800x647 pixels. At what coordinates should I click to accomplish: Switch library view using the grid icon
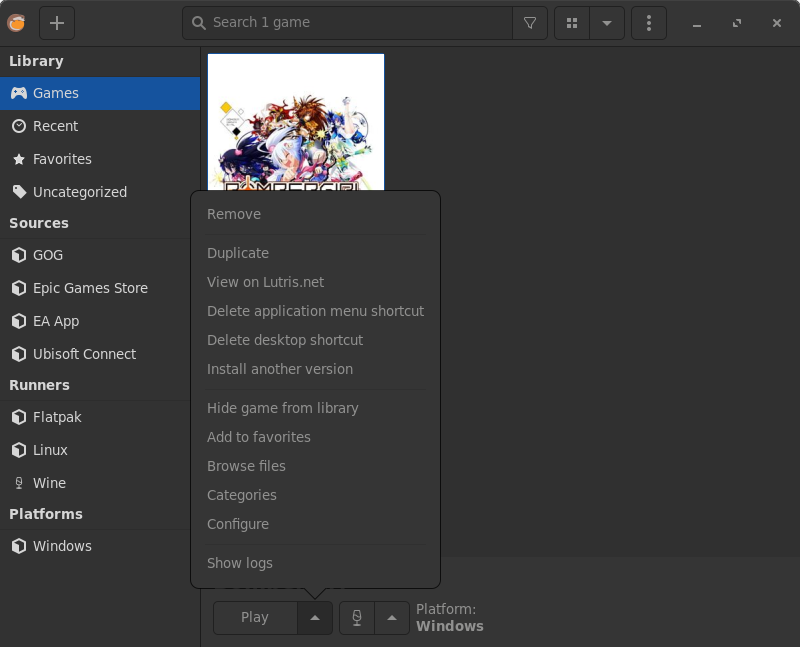coord(571,22)
